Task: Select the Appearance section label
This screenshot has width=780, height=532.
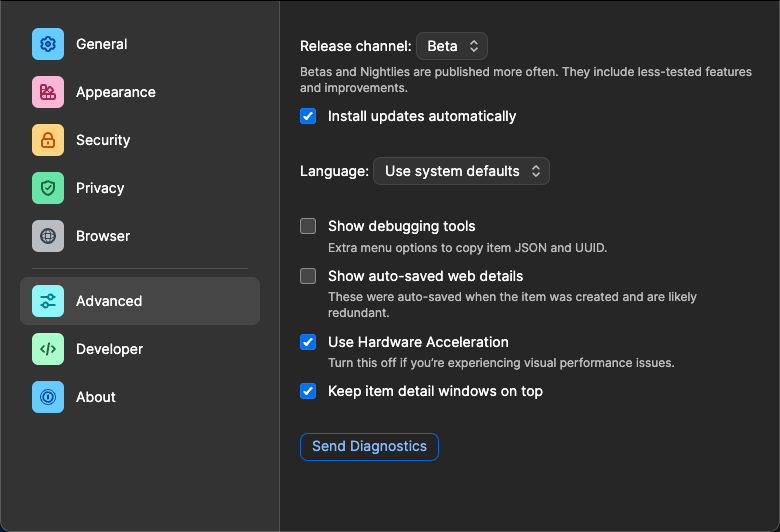Action: coord(115,92)
